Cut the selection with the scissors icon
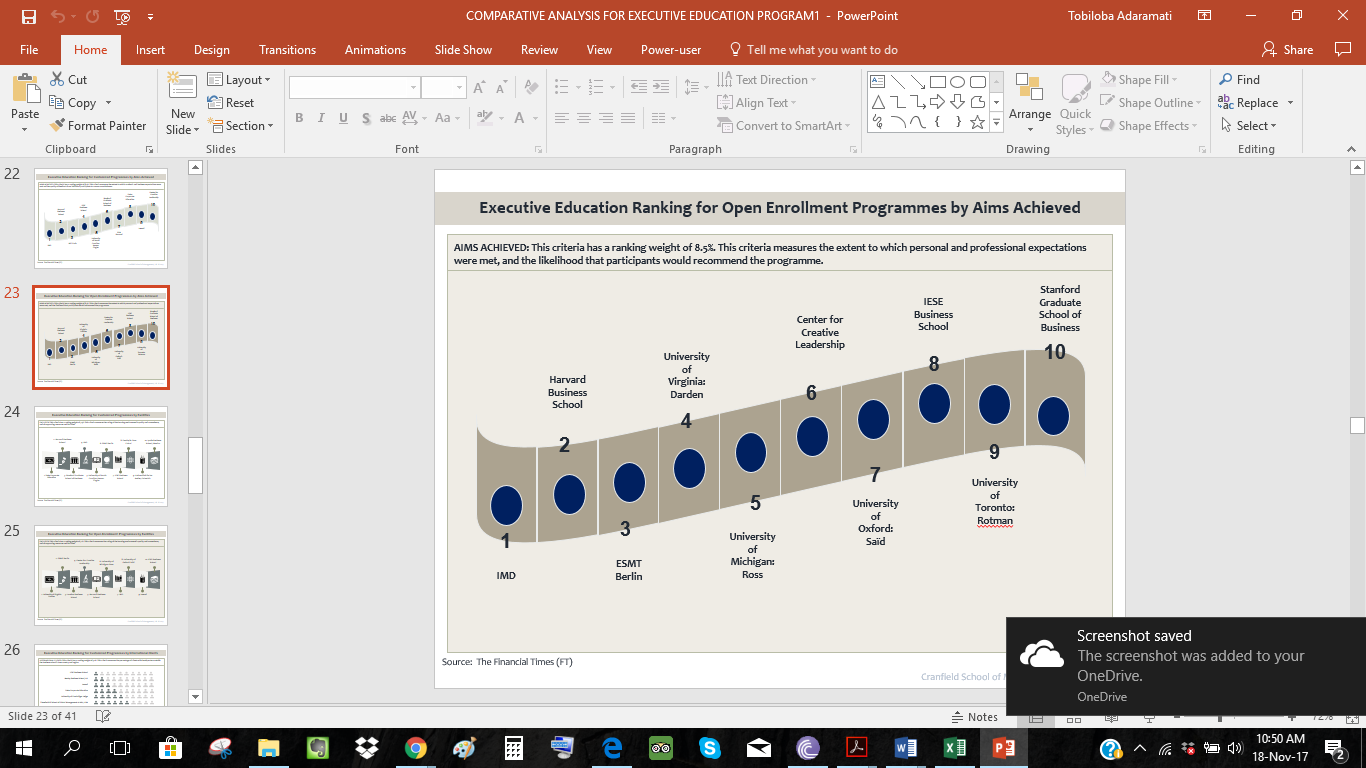This screenshot has width=1366, height=768. tap(57, 80)
